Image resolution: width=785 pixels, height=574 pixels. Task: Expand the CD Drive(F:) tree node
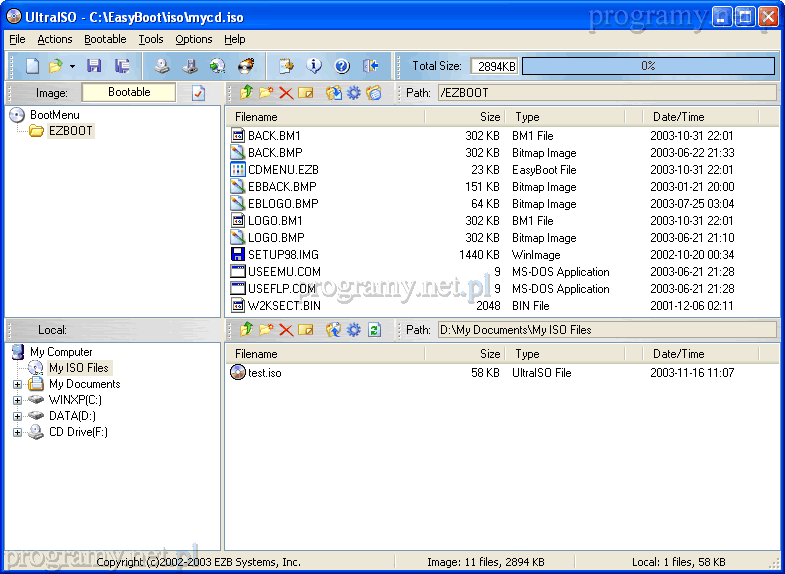coord(17,432)
